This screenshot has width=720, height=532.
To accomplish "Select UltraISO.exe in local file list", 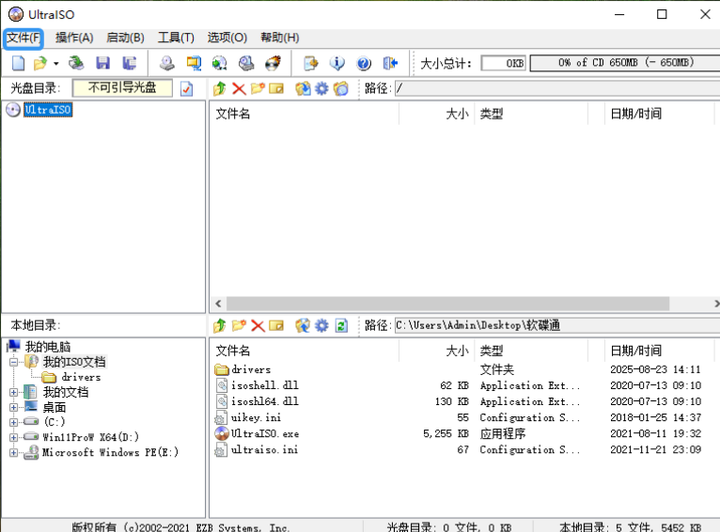I will pos(264,434).
